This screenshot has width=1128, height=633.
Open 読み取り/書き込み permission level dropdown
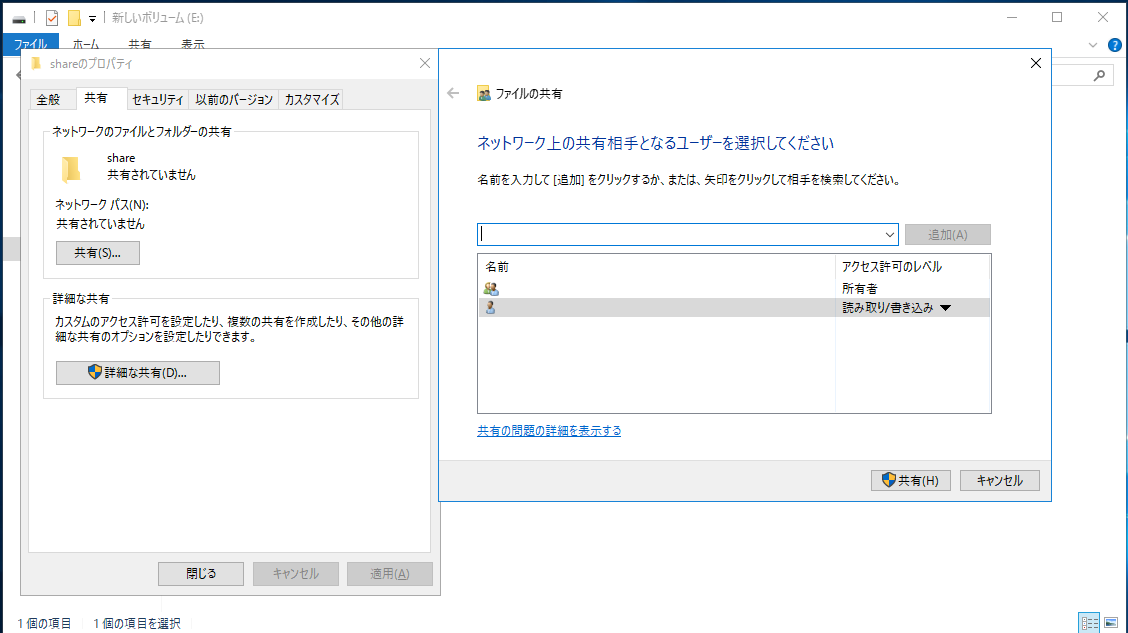(x=945, y=308)
